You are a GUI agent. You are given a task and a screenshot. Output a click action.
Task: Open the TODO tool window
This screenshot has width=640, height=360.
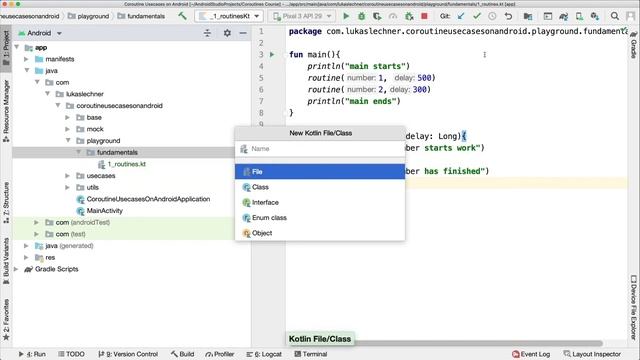pos(71,354)
